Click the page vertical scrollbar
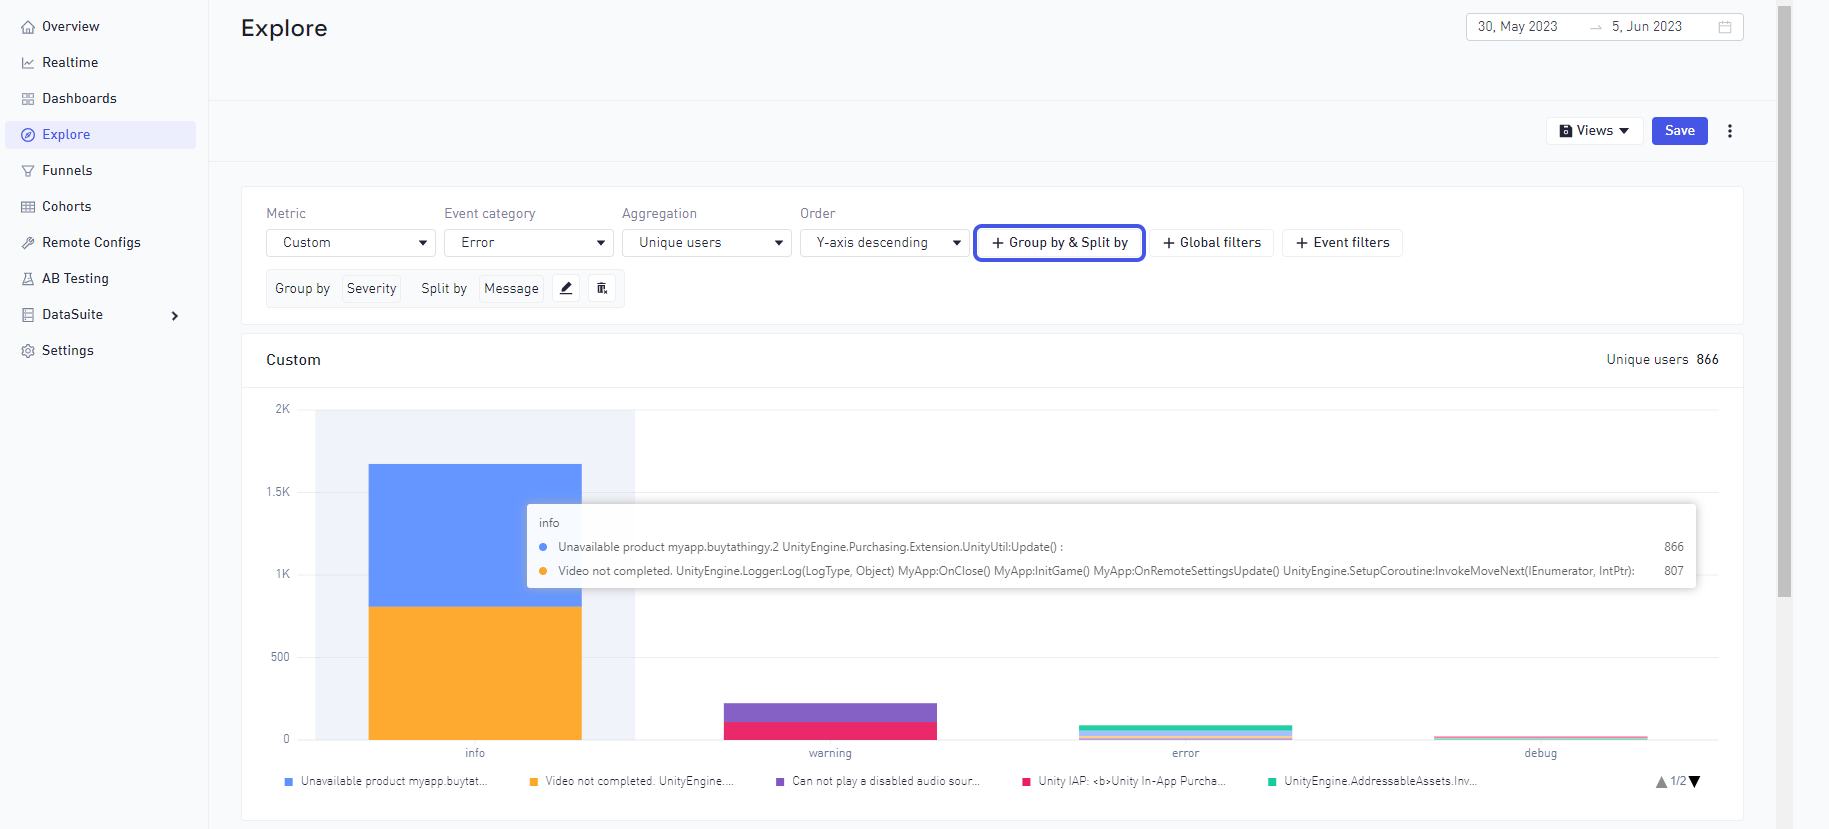Viewport: 1829px width, 829px height. tap(1784, 300)
